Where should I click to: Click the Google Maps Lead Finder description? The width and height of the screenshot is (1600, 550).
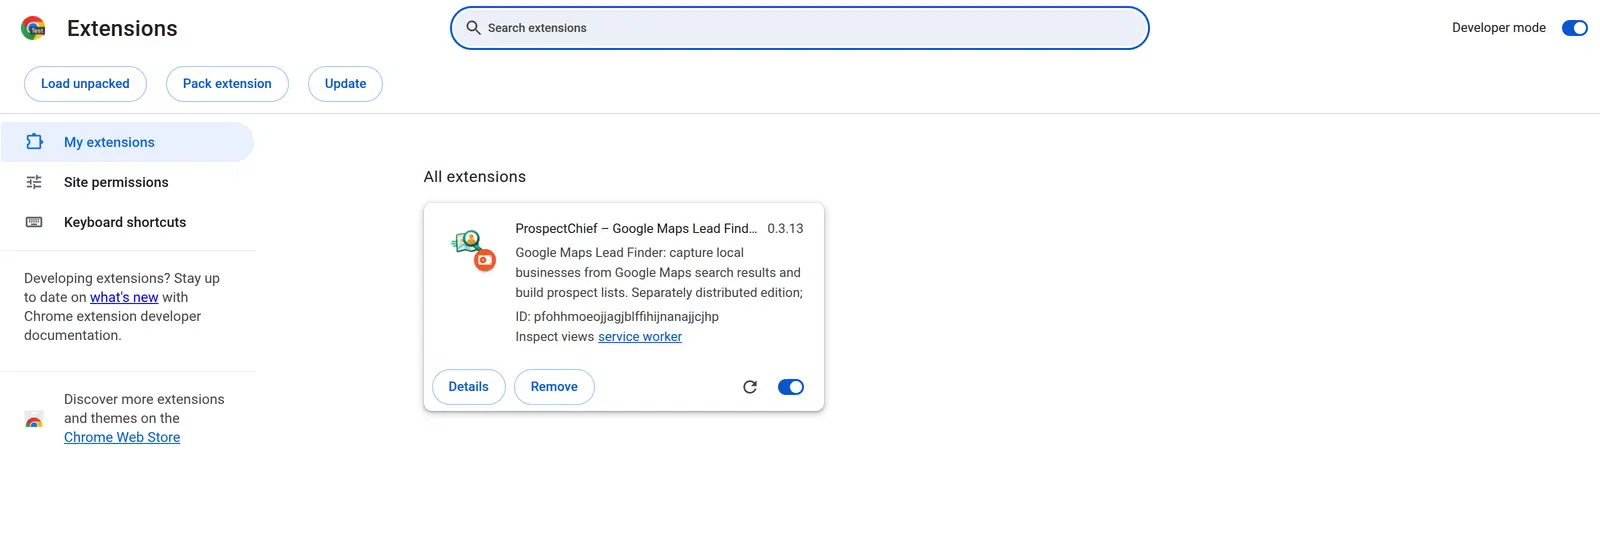[x=659, y=273]
